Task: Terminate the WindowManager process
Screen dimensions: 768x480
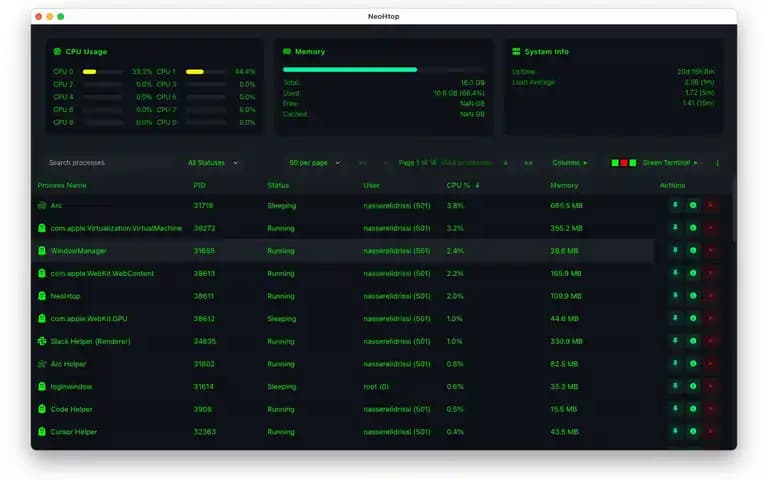Action: pos(710,250)
